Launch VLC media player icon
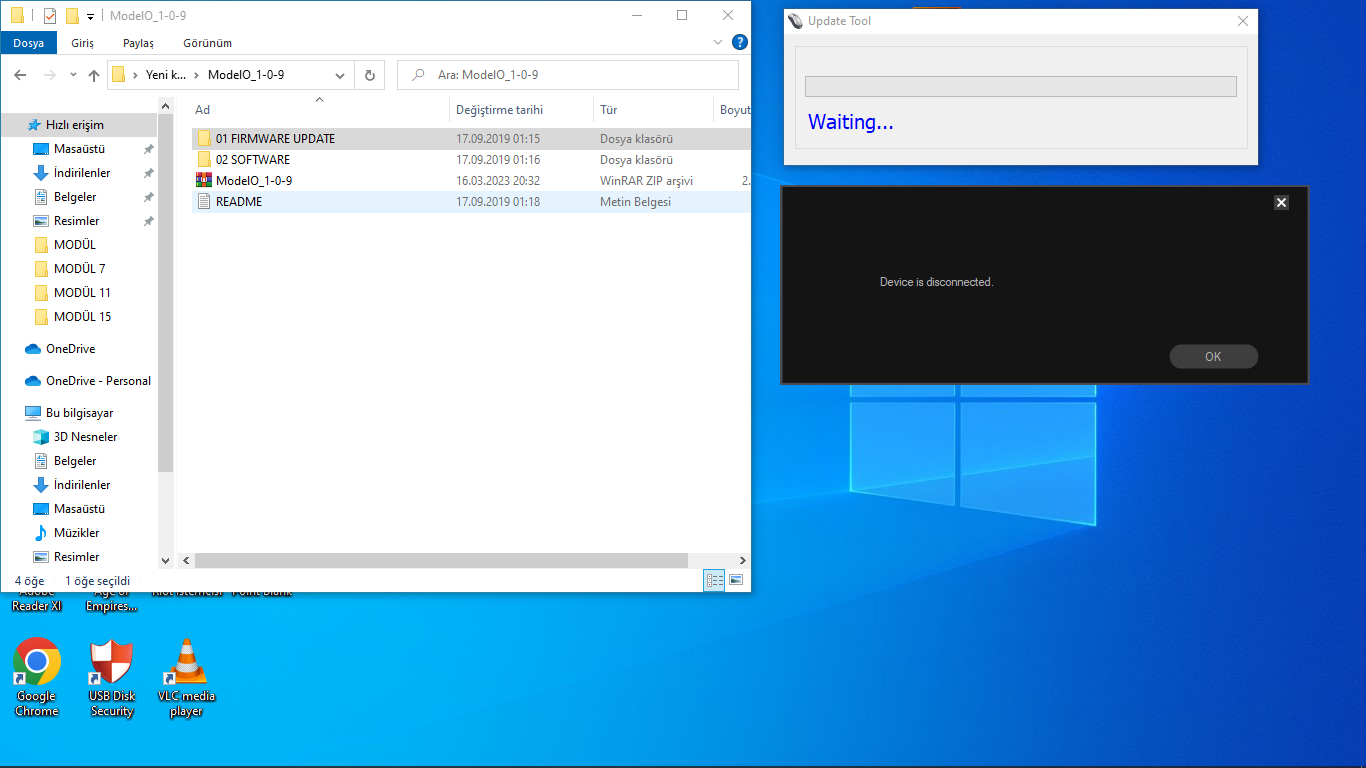The image size is (1366, 768). [x=186, y=662]
